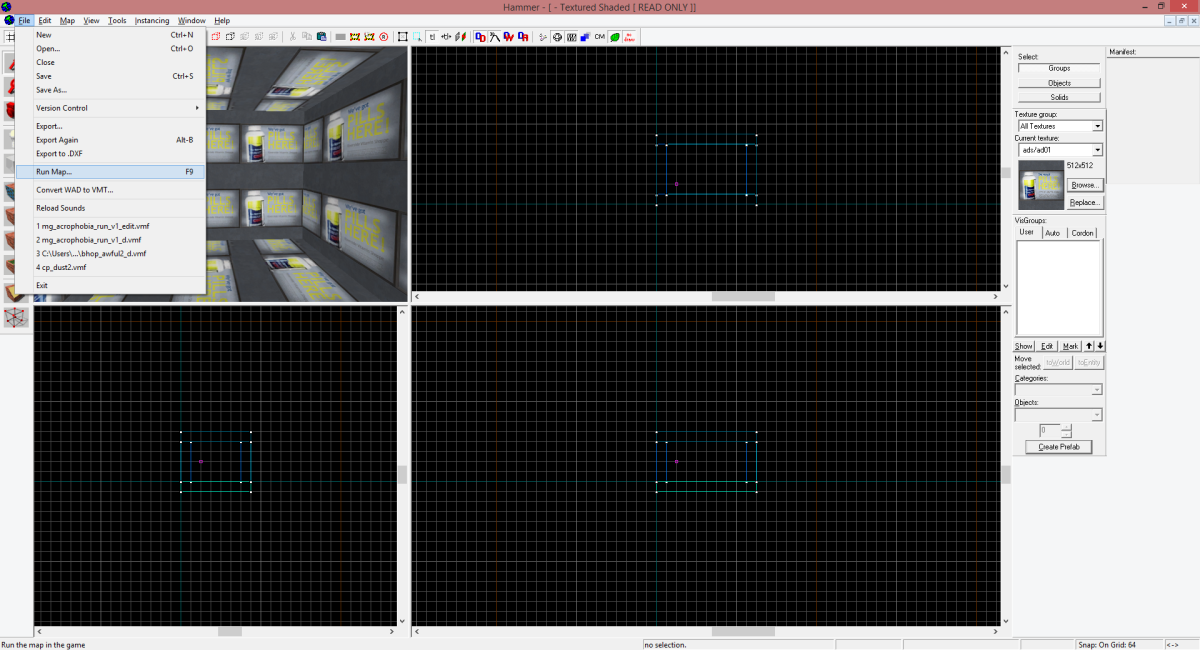Toggle the green leaf detail icon

coord(614,37)
